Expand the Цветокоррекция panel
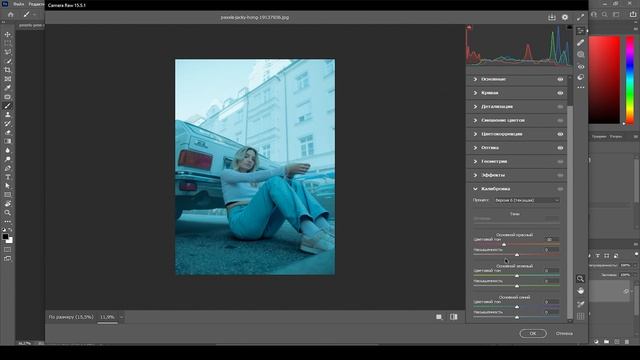Viewport: 640px width, 360px height. click(475, 134)
